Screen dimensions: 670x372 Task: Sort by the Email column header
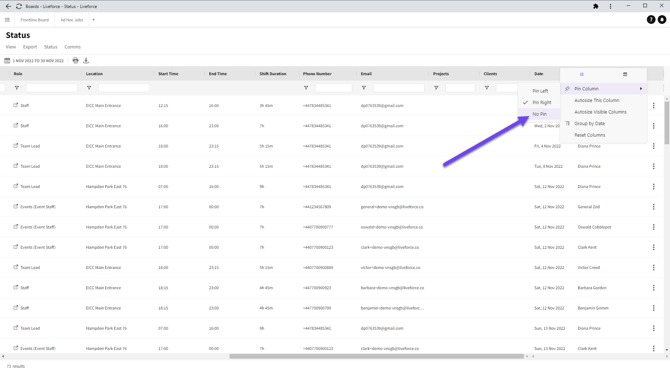pyautogui.click(x=366, y=74)
